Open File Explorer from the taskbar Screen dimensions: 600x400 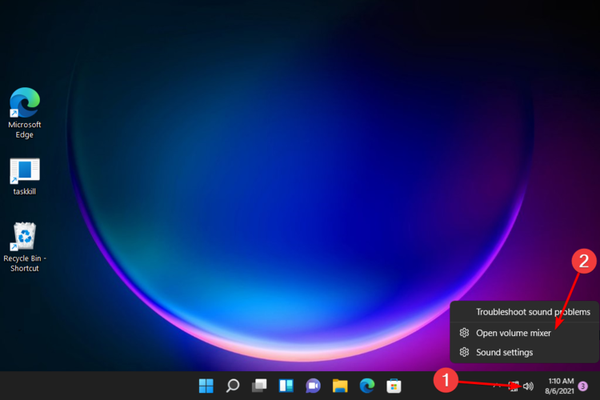click(x=339, y=385)
